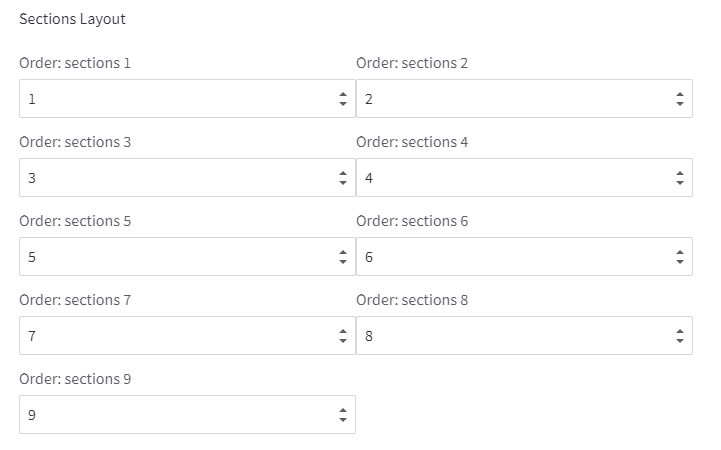Viewport: 721px width, 450px height.
Task: Step up the Order: sections 7 spinner
Action: coord(343,331)
